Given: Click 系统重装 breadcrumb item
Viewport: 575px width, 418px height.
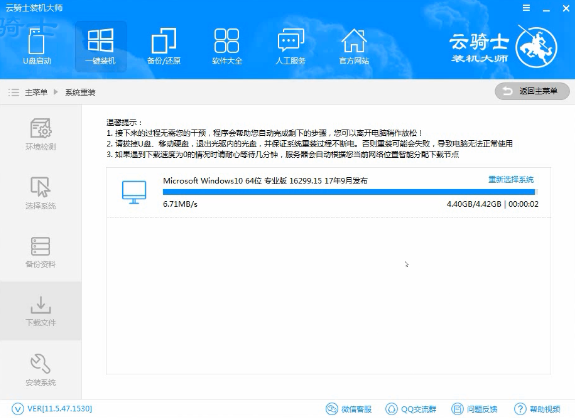Looking at the screenshot, I should coord(80,92).
